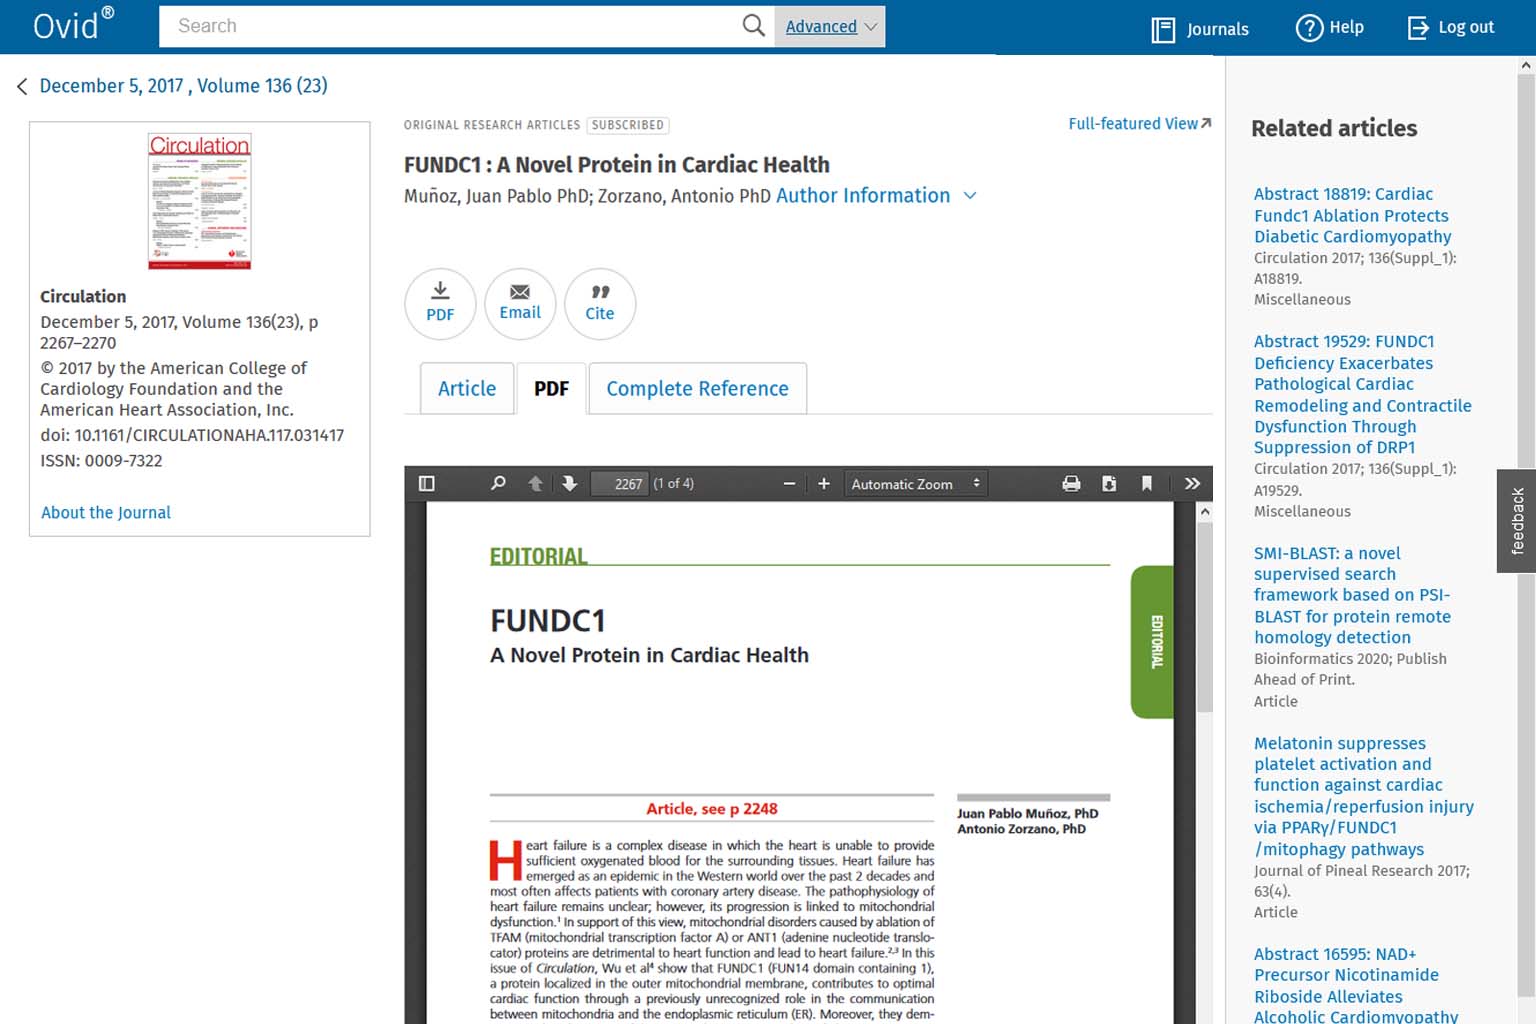This screenshot has height=1024, width=1536.
Task: Open the About the Journal link
Action: [x=106, y=513]
